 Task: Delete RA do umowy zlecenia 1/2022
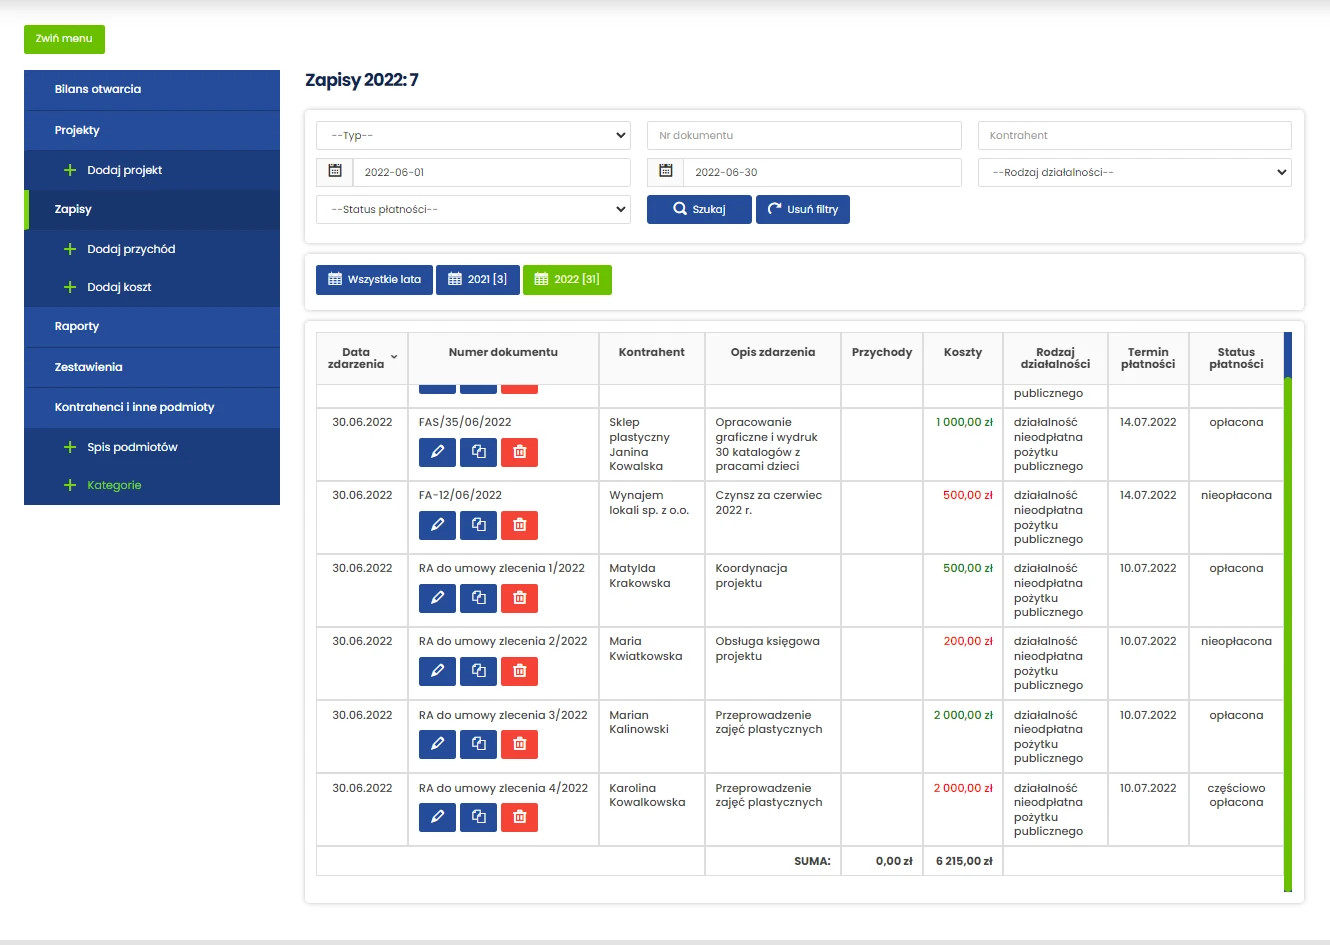[x=519, y=598]
